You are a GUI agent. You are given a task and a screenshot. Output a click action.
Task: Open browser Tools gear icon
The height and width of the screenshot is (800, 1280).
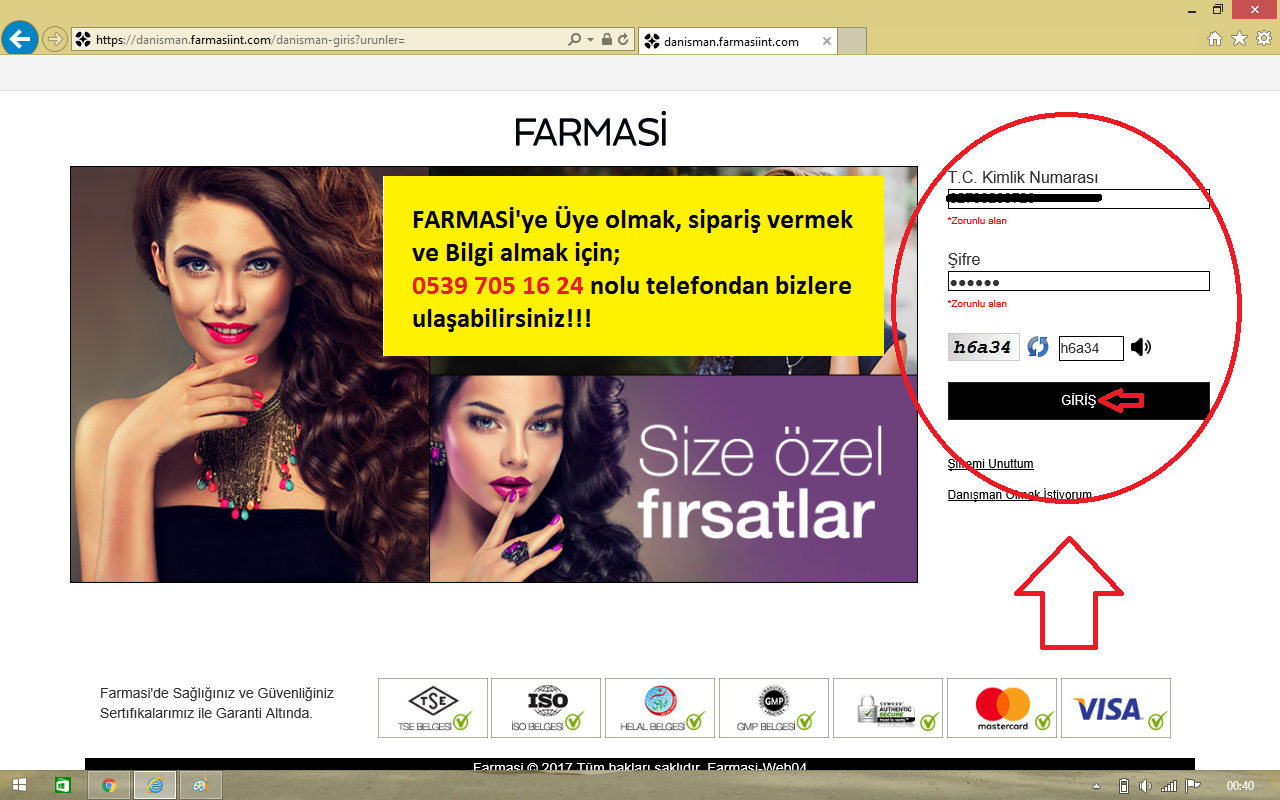1263,39
